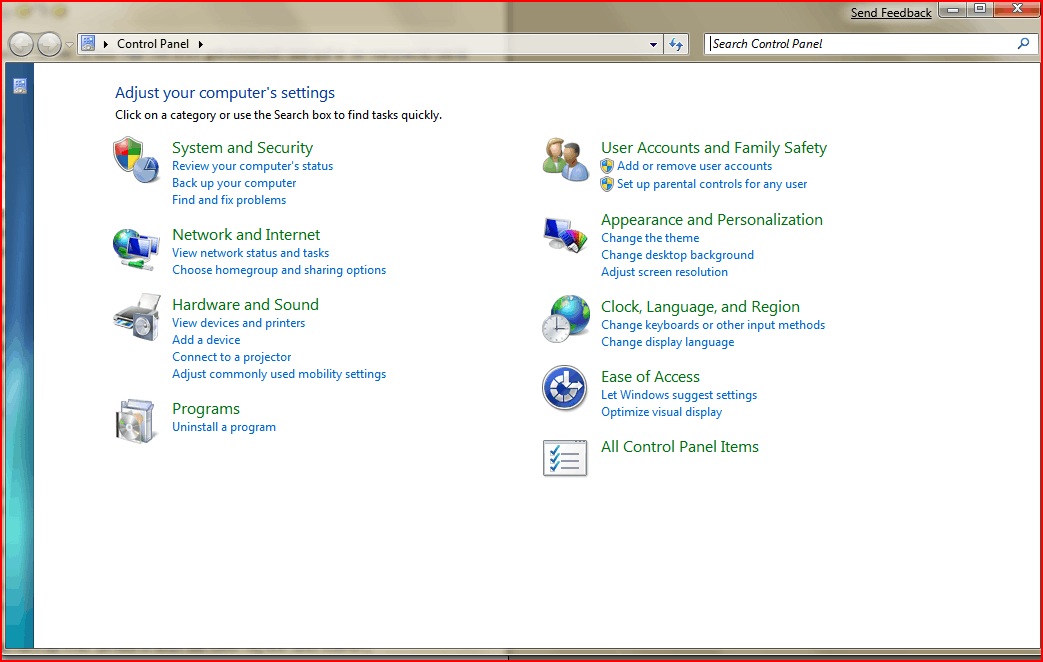The width and height of the screenshot is (1043, 662).
Task: Open Find and fix problems
Action: [x=229, y=200]
